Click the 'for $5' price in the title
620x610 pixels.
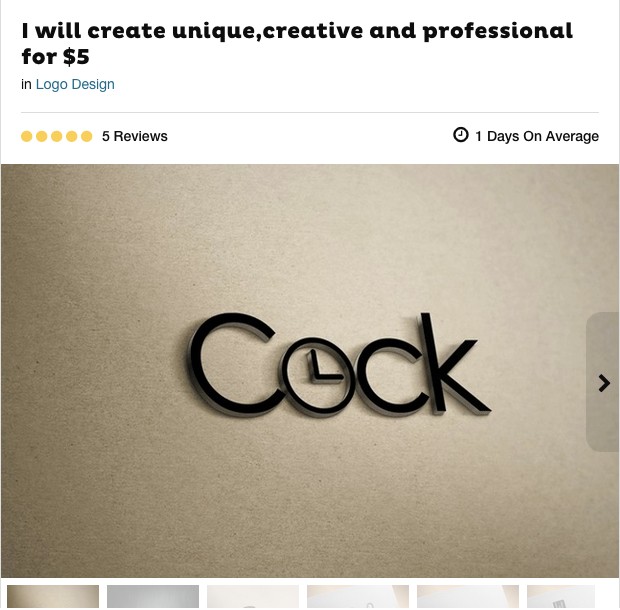(56, 57)
